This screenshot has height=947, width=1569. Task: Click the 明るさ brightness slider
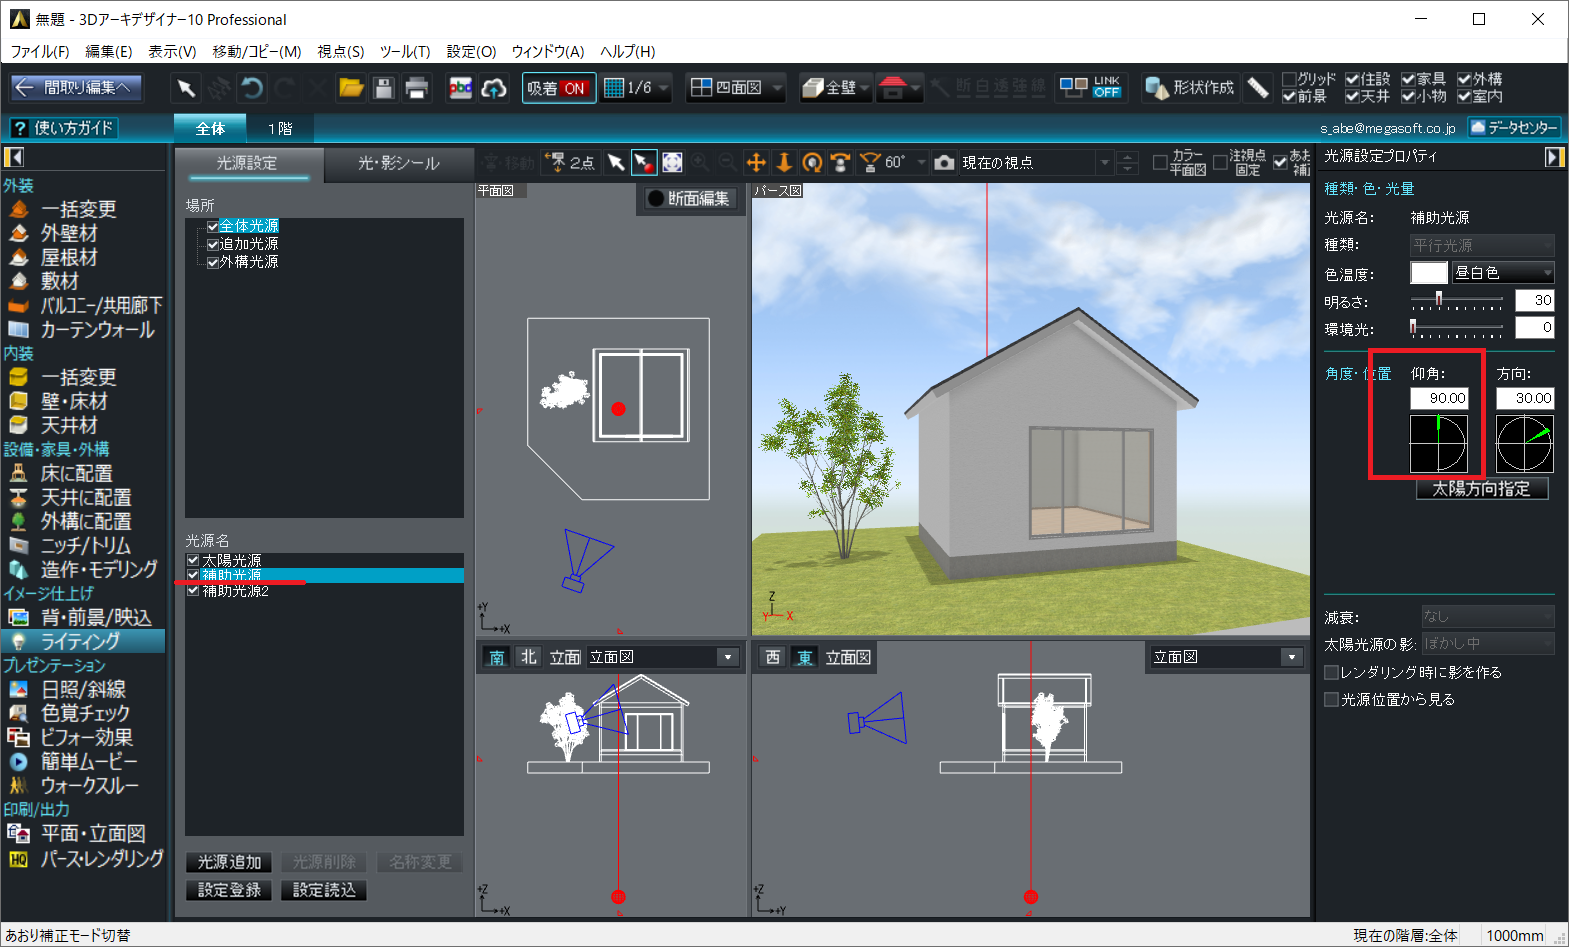tap(1456, 300)
